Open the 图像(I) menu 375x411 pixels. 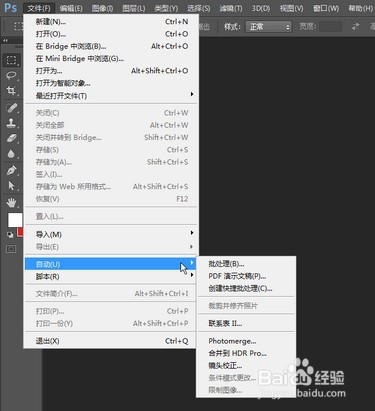click(102, 8)
